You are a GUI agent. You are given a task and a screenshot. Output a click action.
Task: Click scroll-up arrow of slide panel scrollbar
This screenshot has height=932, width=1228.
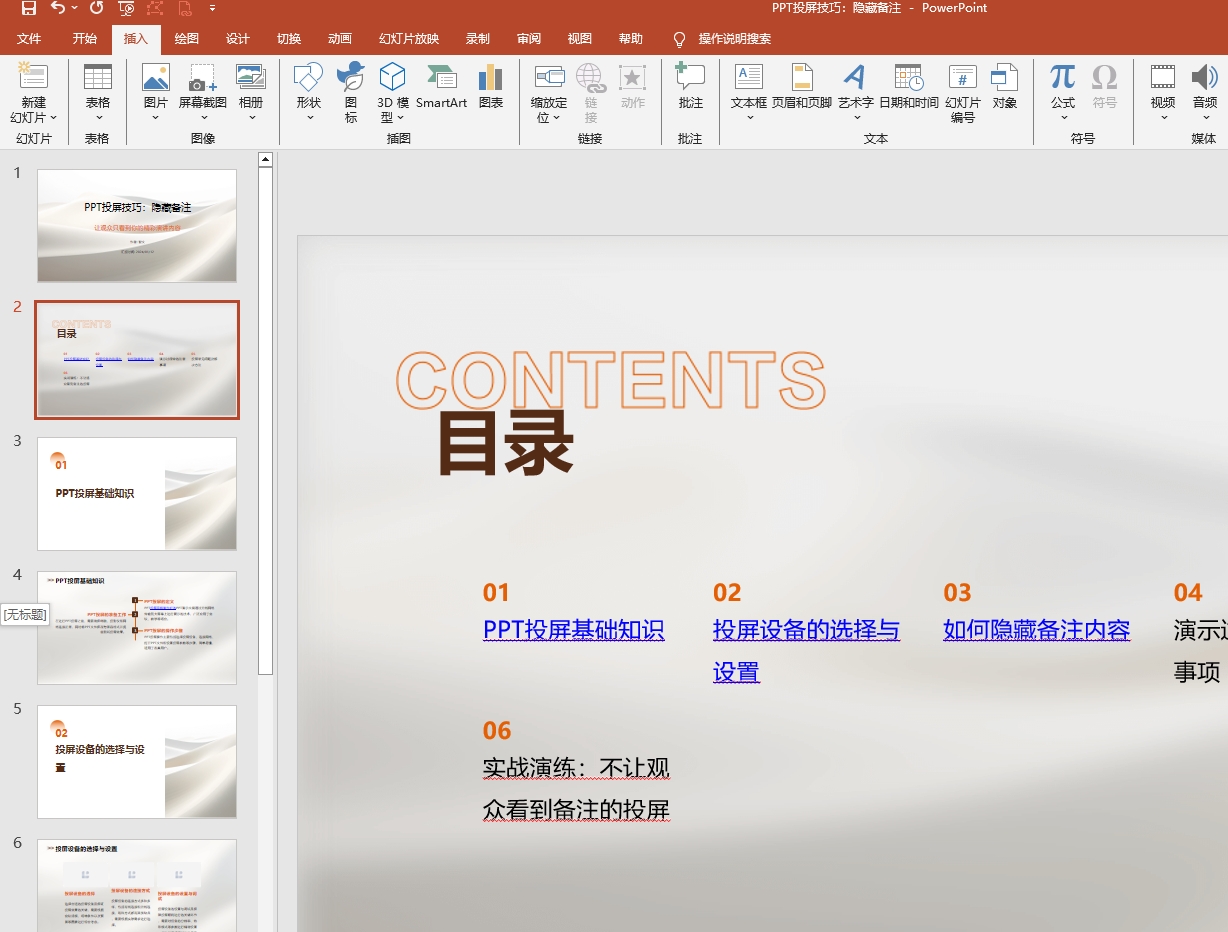[265, 159]
